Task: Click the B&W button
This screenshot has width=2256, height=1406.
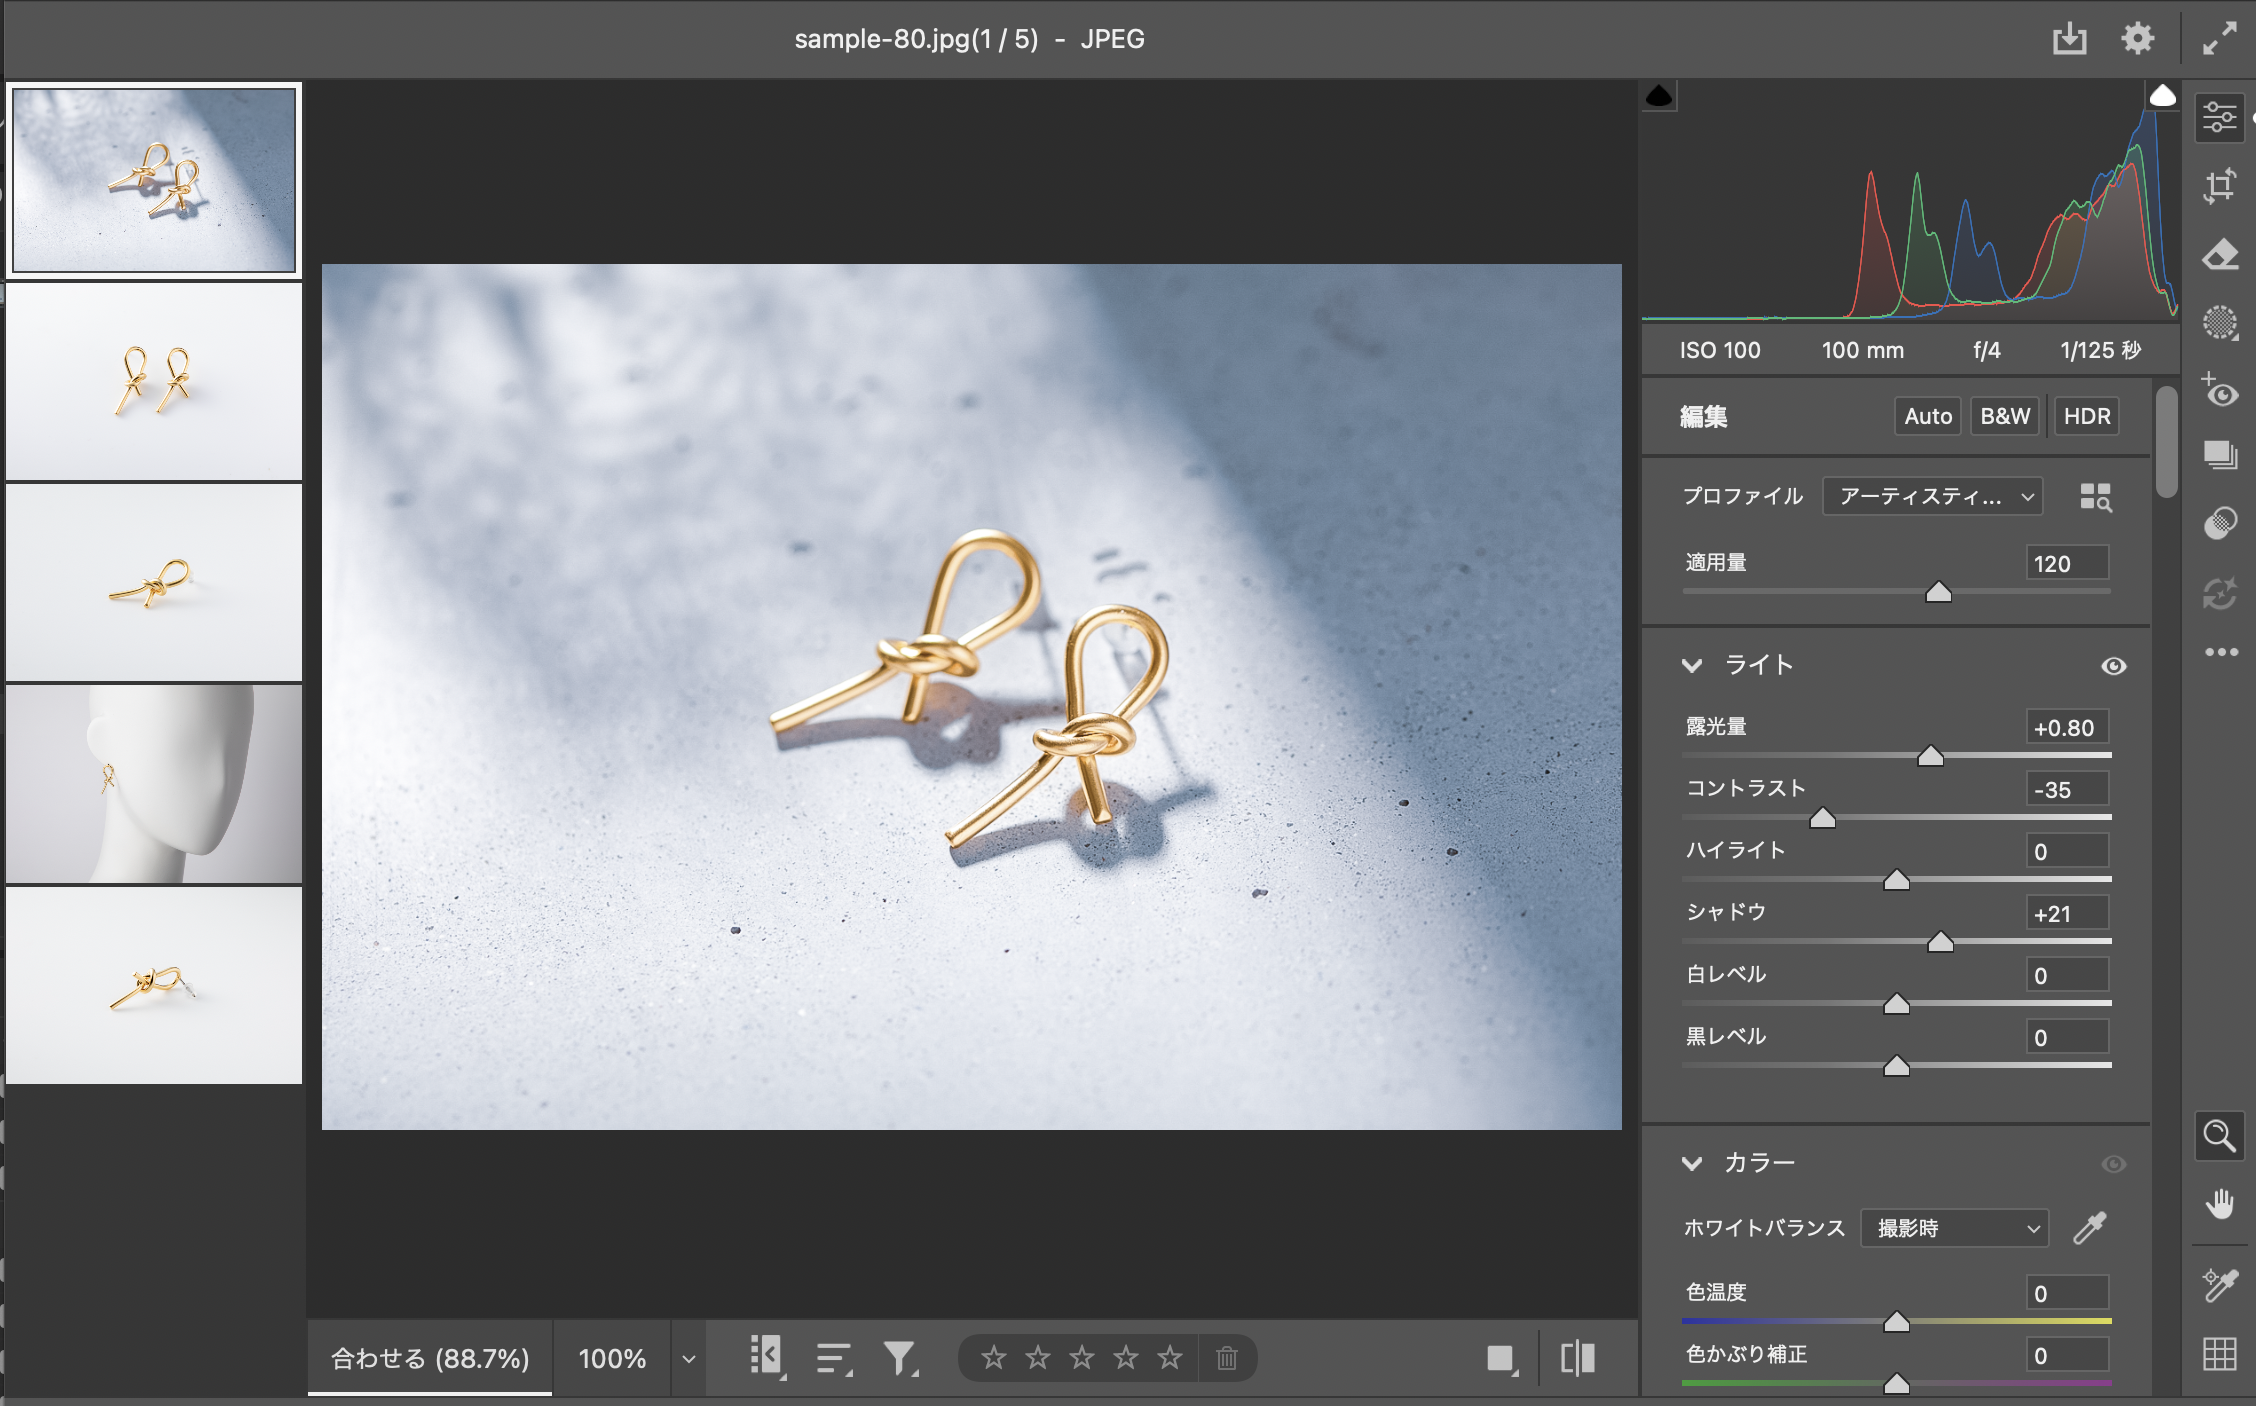Action: (2004, 416)
